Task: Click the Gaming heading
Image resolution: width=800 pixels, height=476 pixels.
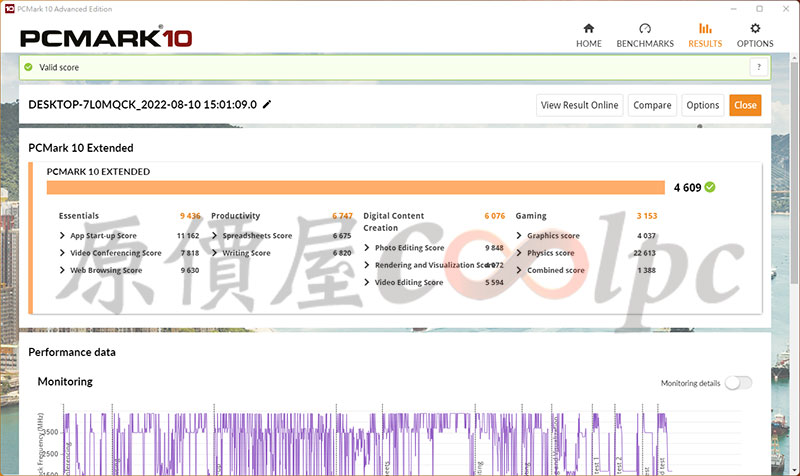Action: coord(531,216)
